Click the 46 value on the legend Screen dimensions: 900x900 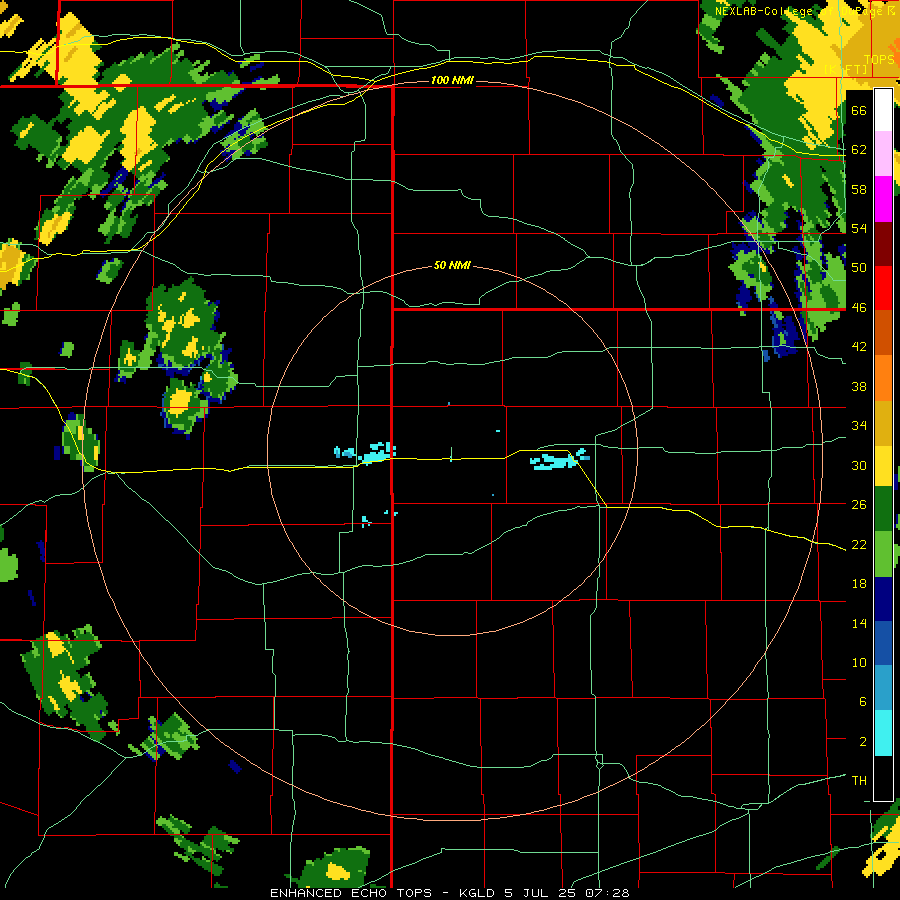[859, 308]
